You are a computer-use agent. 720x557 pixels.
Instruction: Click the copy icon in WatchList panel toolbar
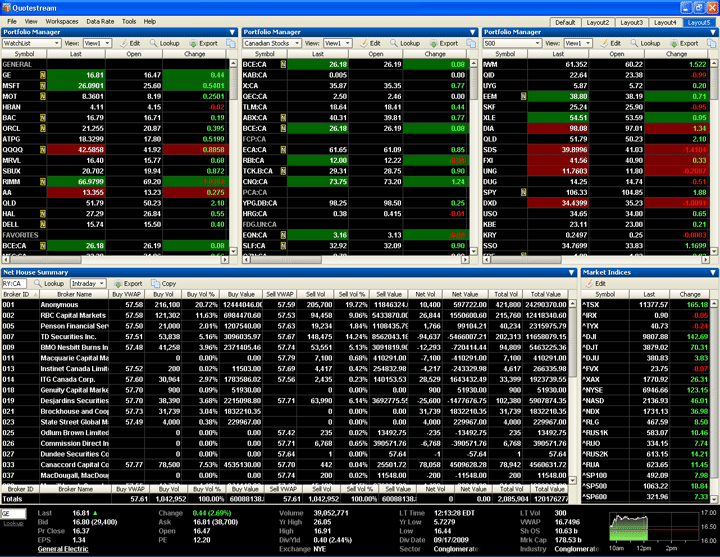pos(231,43)
